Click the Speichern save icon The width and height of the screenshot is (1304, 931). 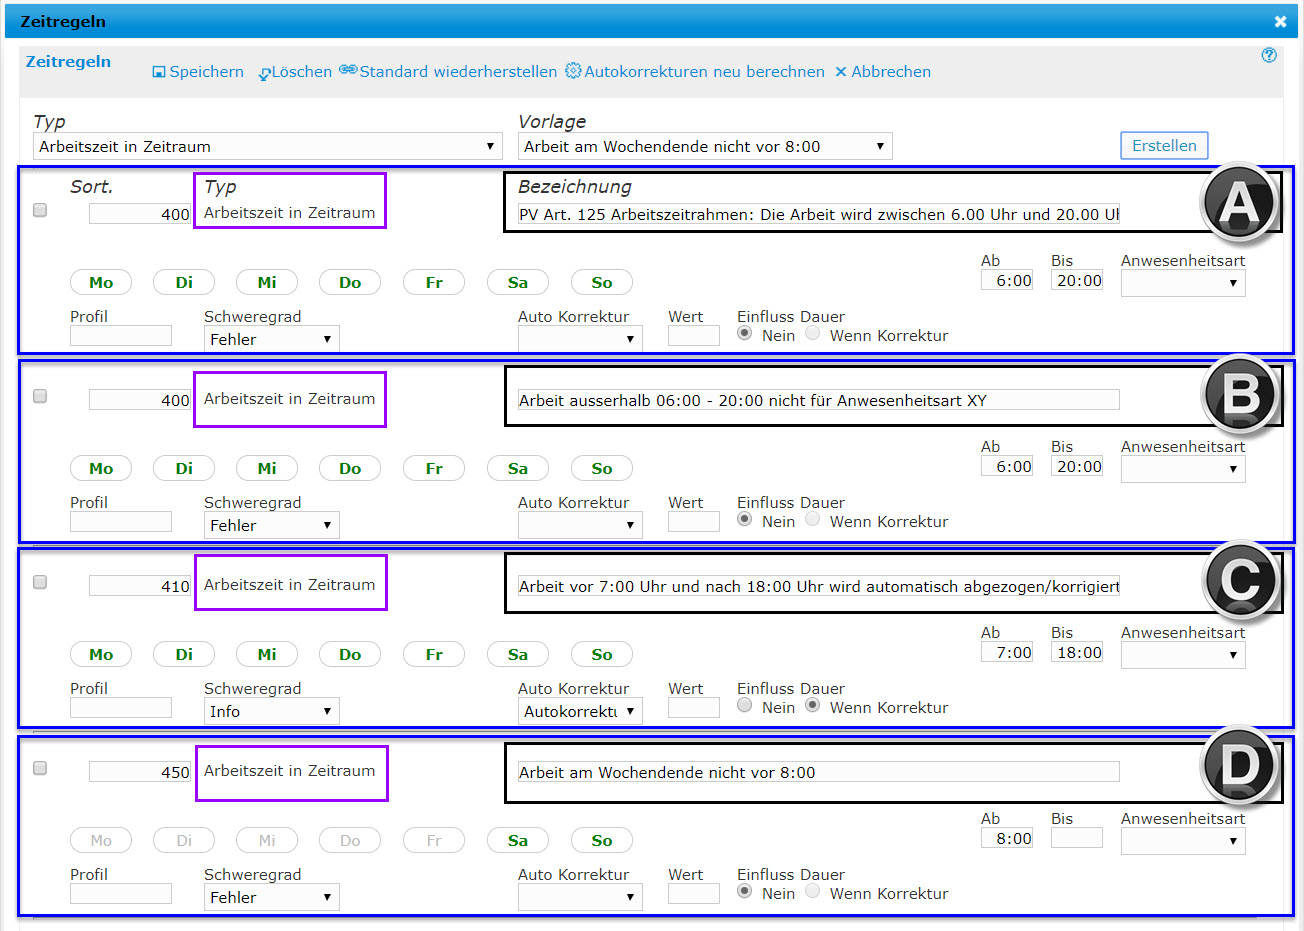159,72
